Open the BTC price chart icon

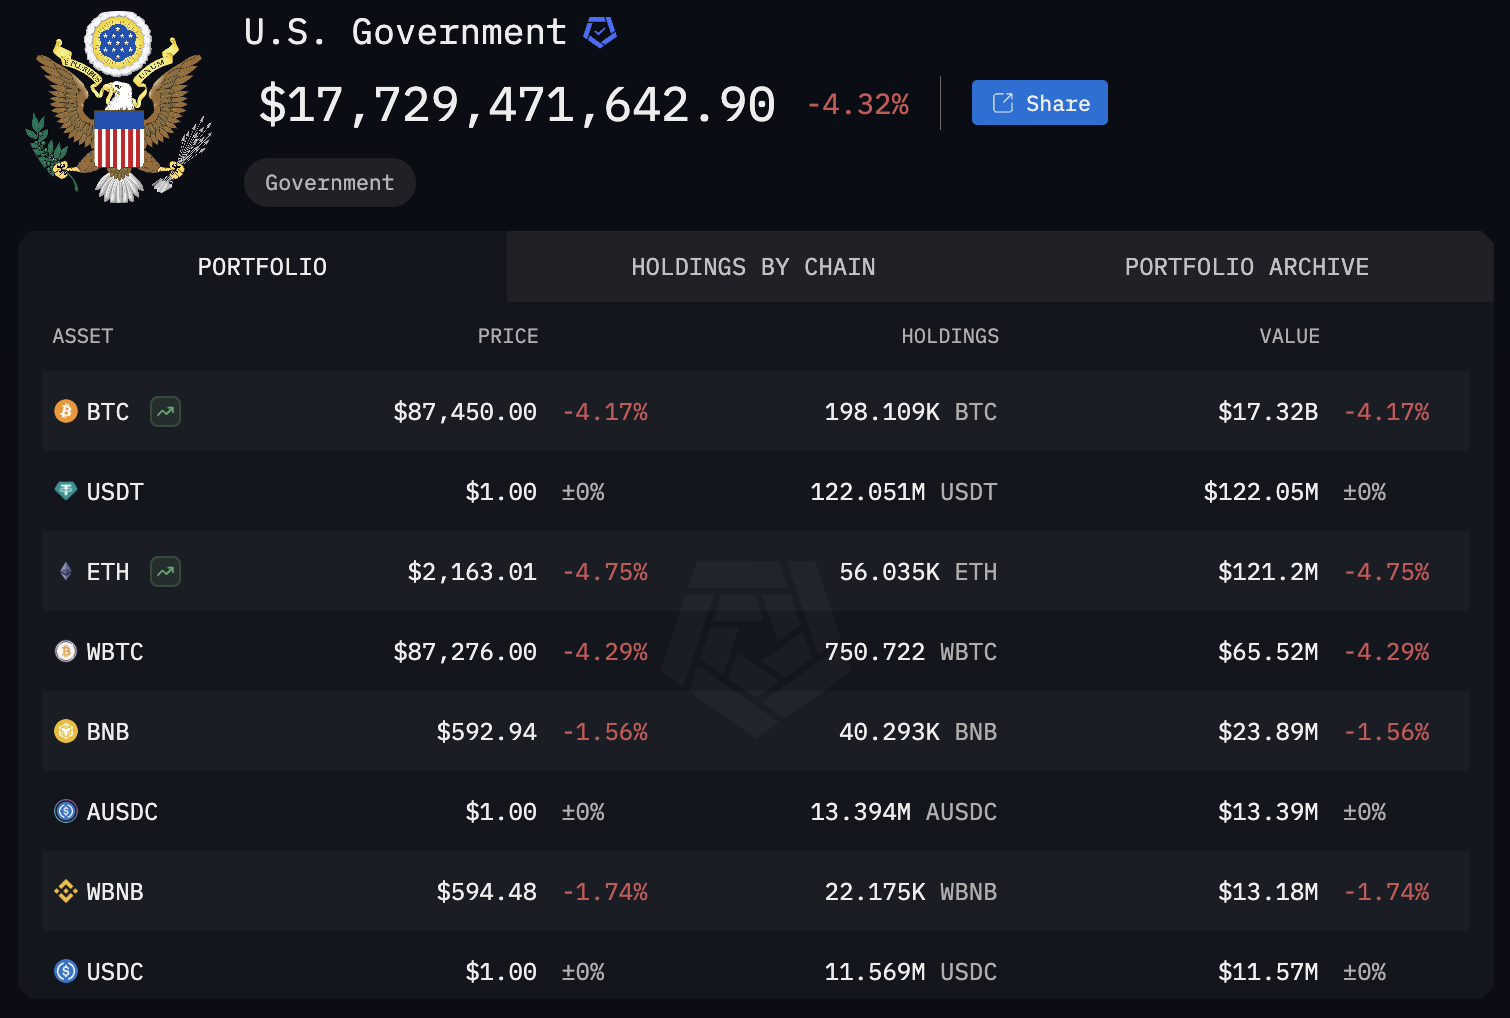165,411
